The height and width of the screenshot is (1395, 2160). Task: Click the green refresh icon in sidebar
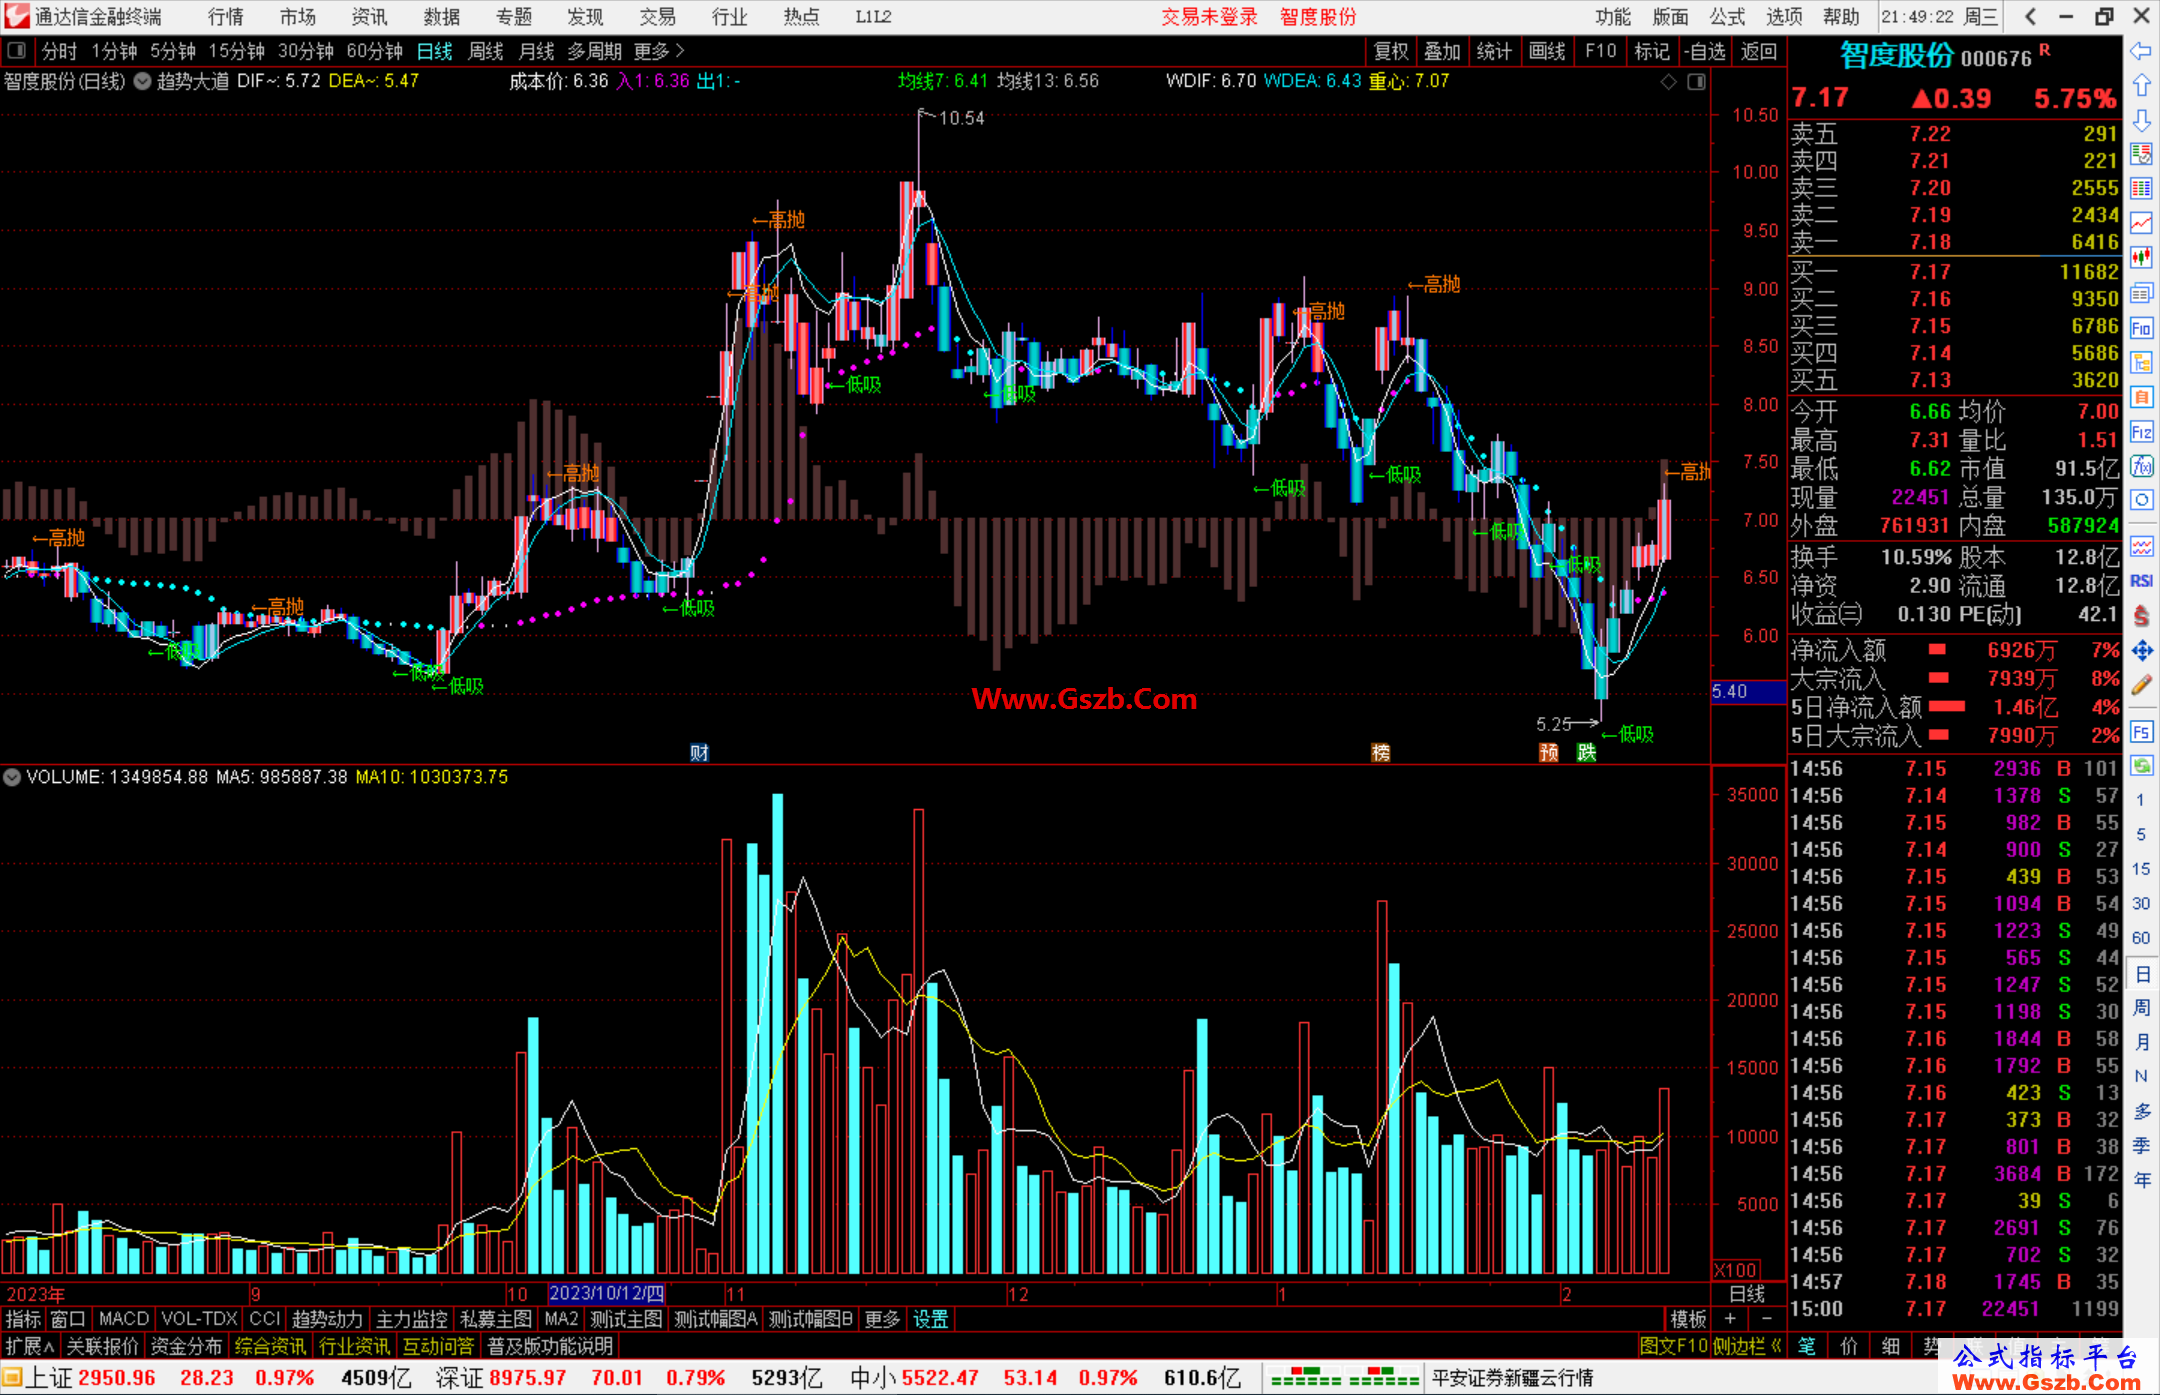point(2141,766)
